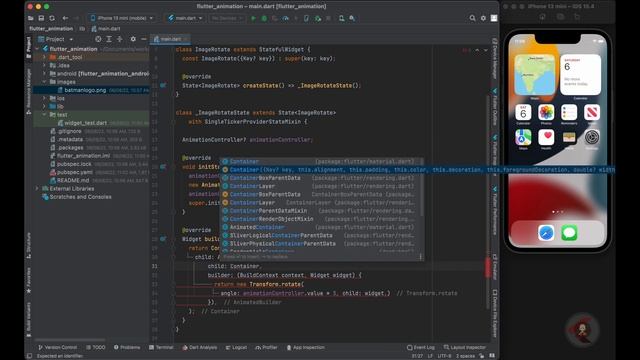Open Reminders app on iPhone simulator

[x=569, y=112]
